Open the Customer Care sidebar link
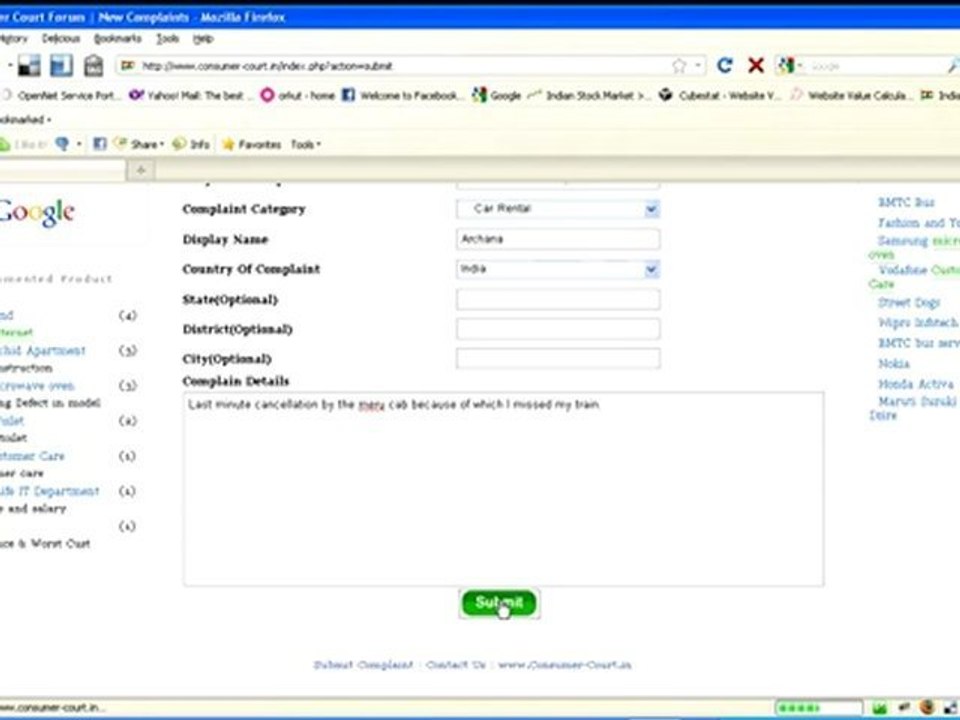The image size is (960, 720). coord(32,456)
